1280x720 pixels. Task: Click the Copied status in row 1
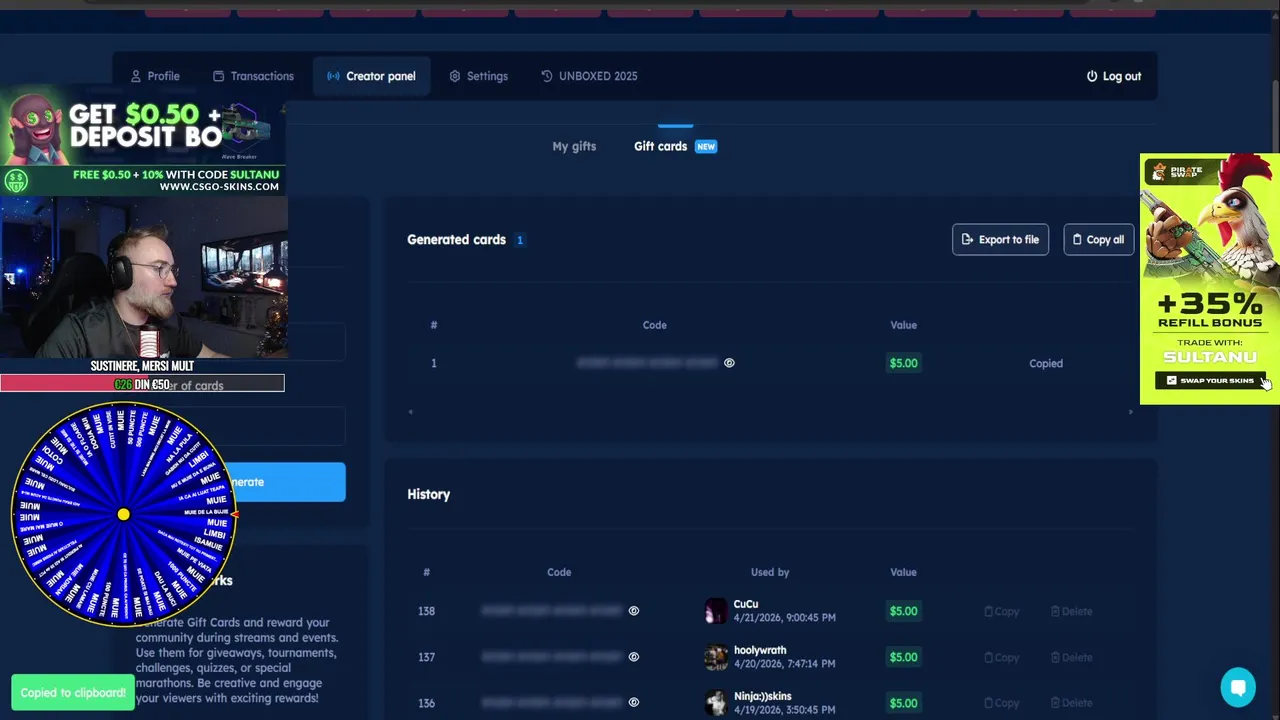click(x=1046, y=363)
